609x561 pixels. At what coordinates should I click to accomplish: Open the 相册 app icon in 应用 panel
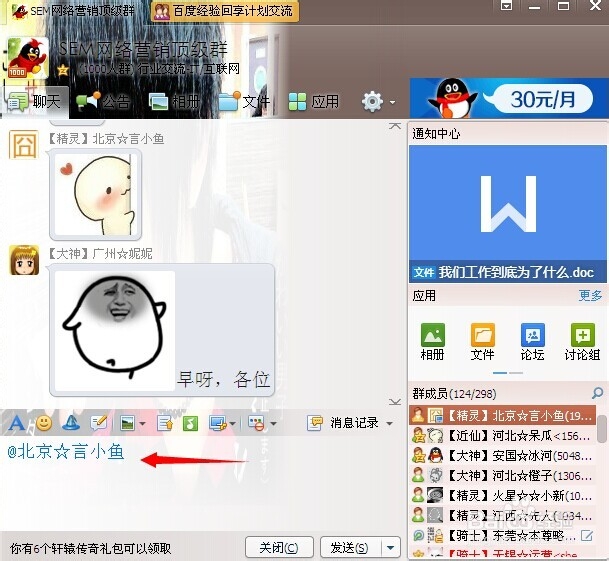(x=432, y=335)
